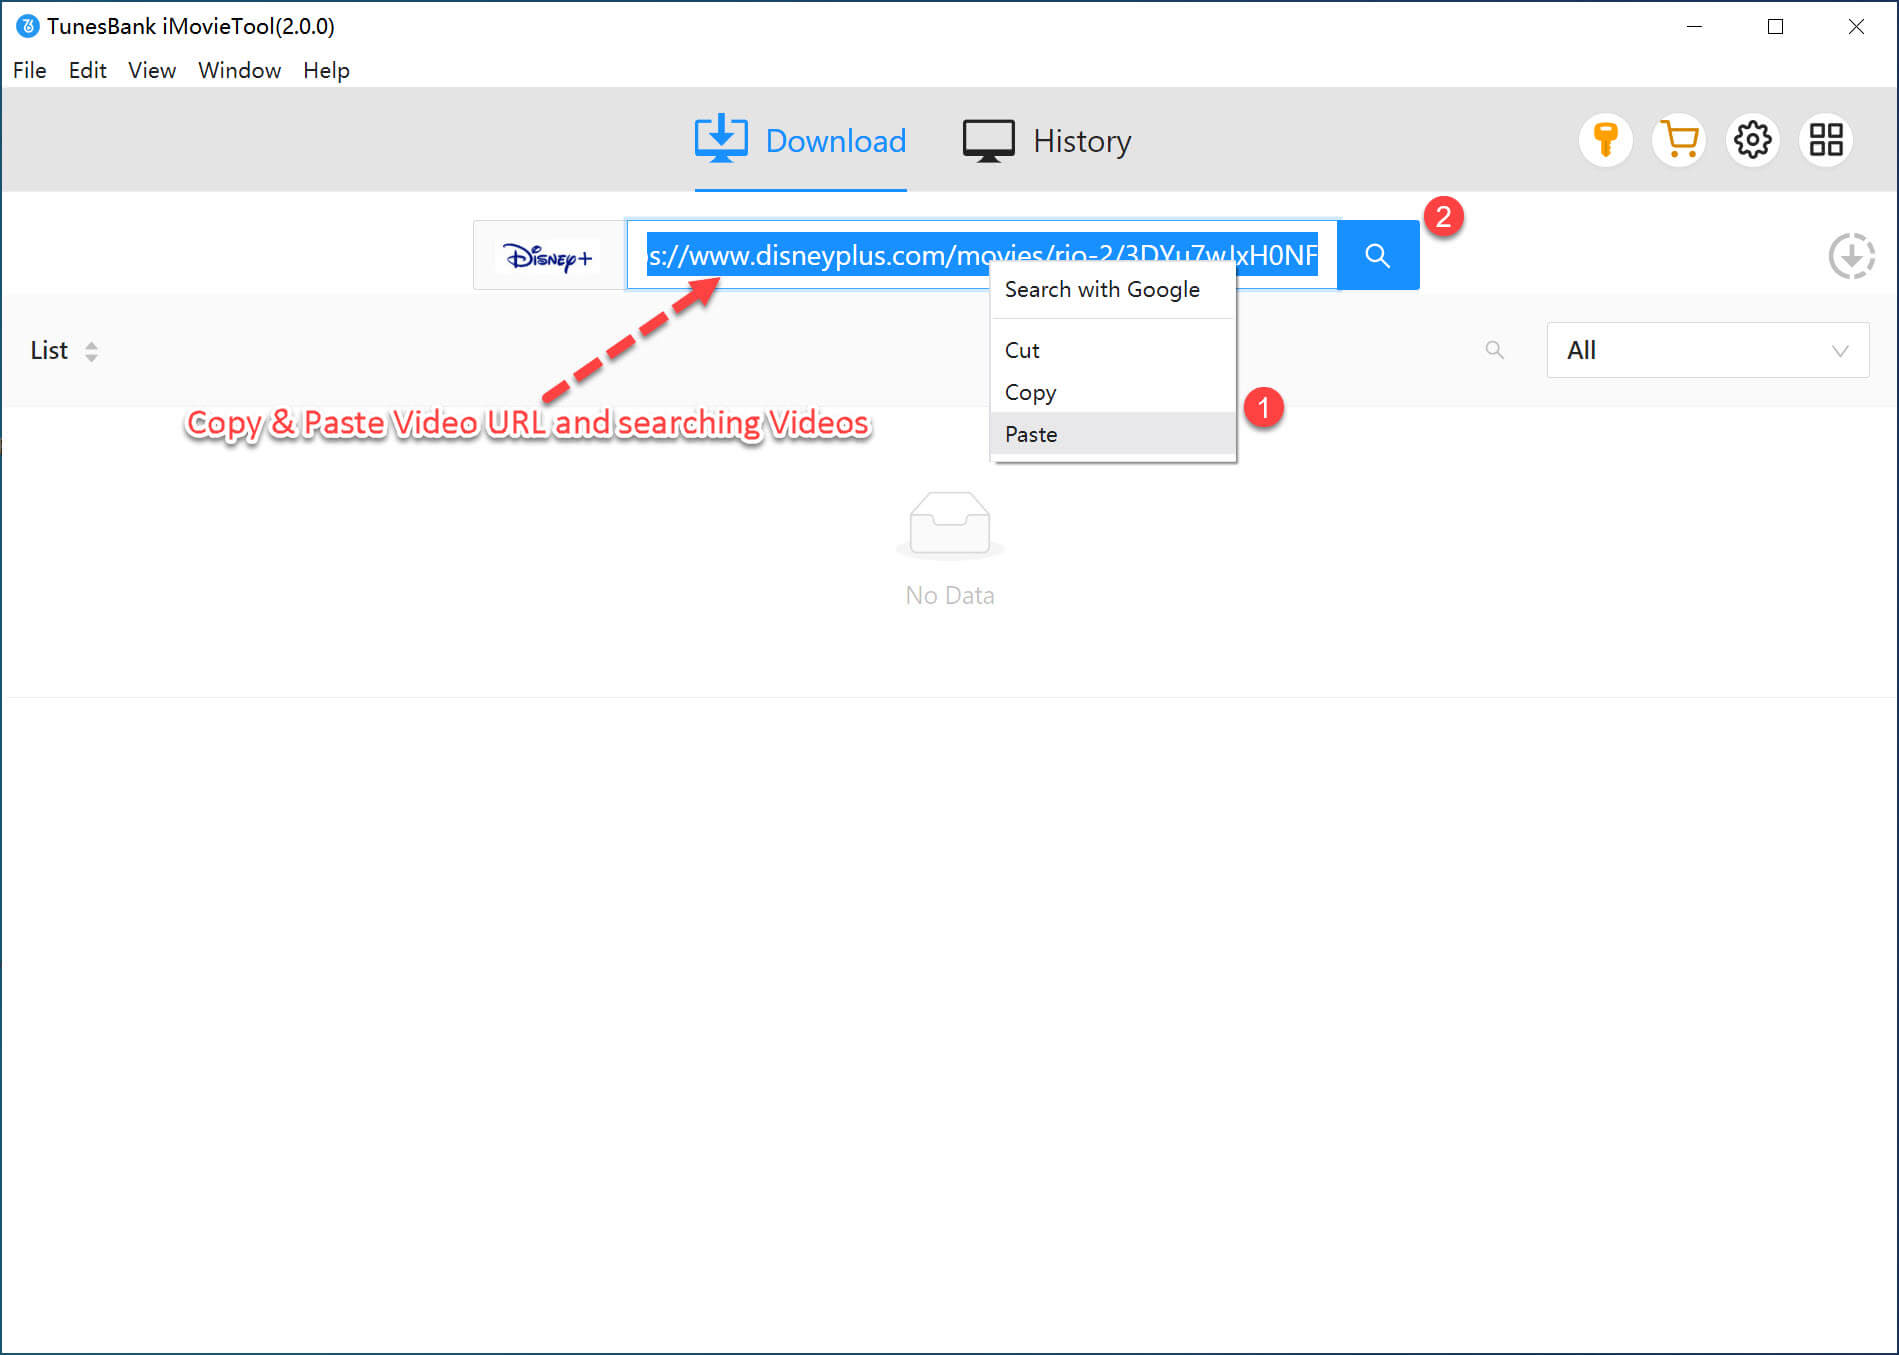Viewport: 1899px width, 1355px height.
Task: Click the circular download queue icon
Action: [1851, 256]
